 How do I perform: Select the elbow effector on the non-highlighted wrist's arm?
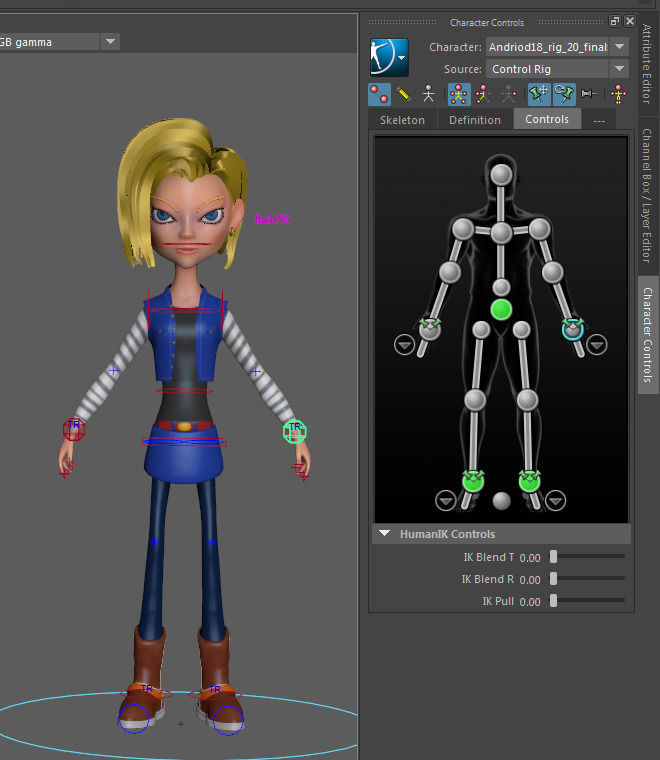[450, 272]
